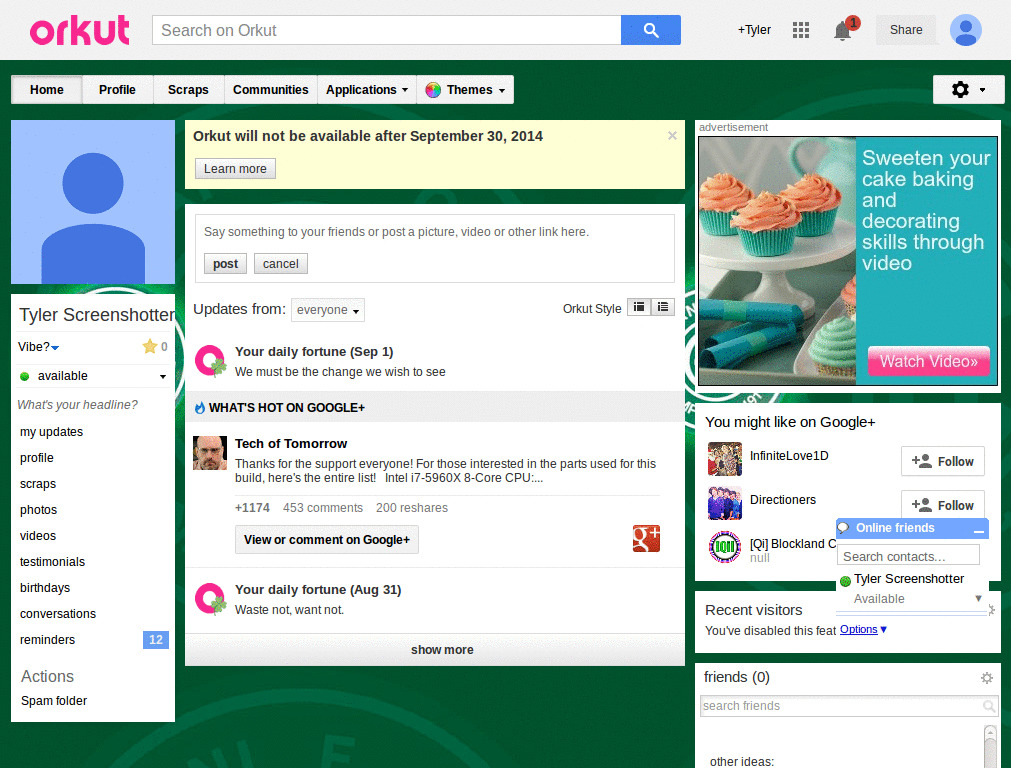Screen dimensions: 1024x768
Task: Click the search friends magnifier icon
Action: (989, 706)
